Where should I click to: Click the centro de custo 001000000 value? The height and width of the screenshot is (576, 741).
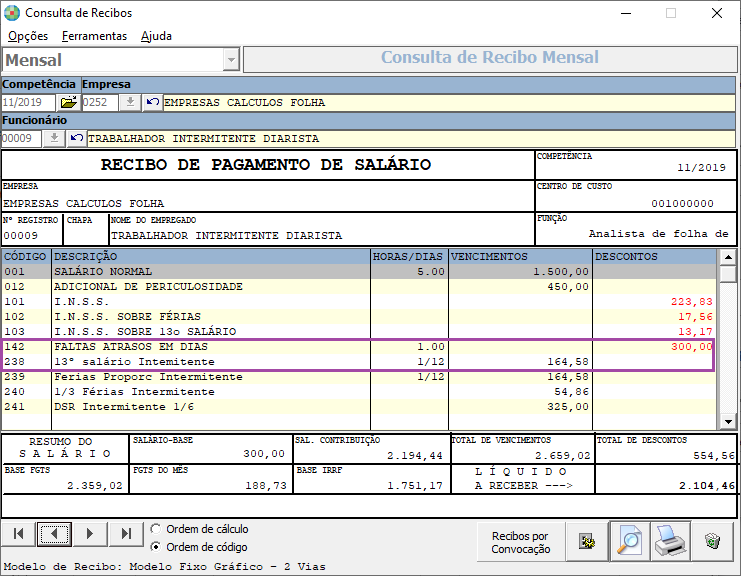pyautogui.click(x=682, y=204)
